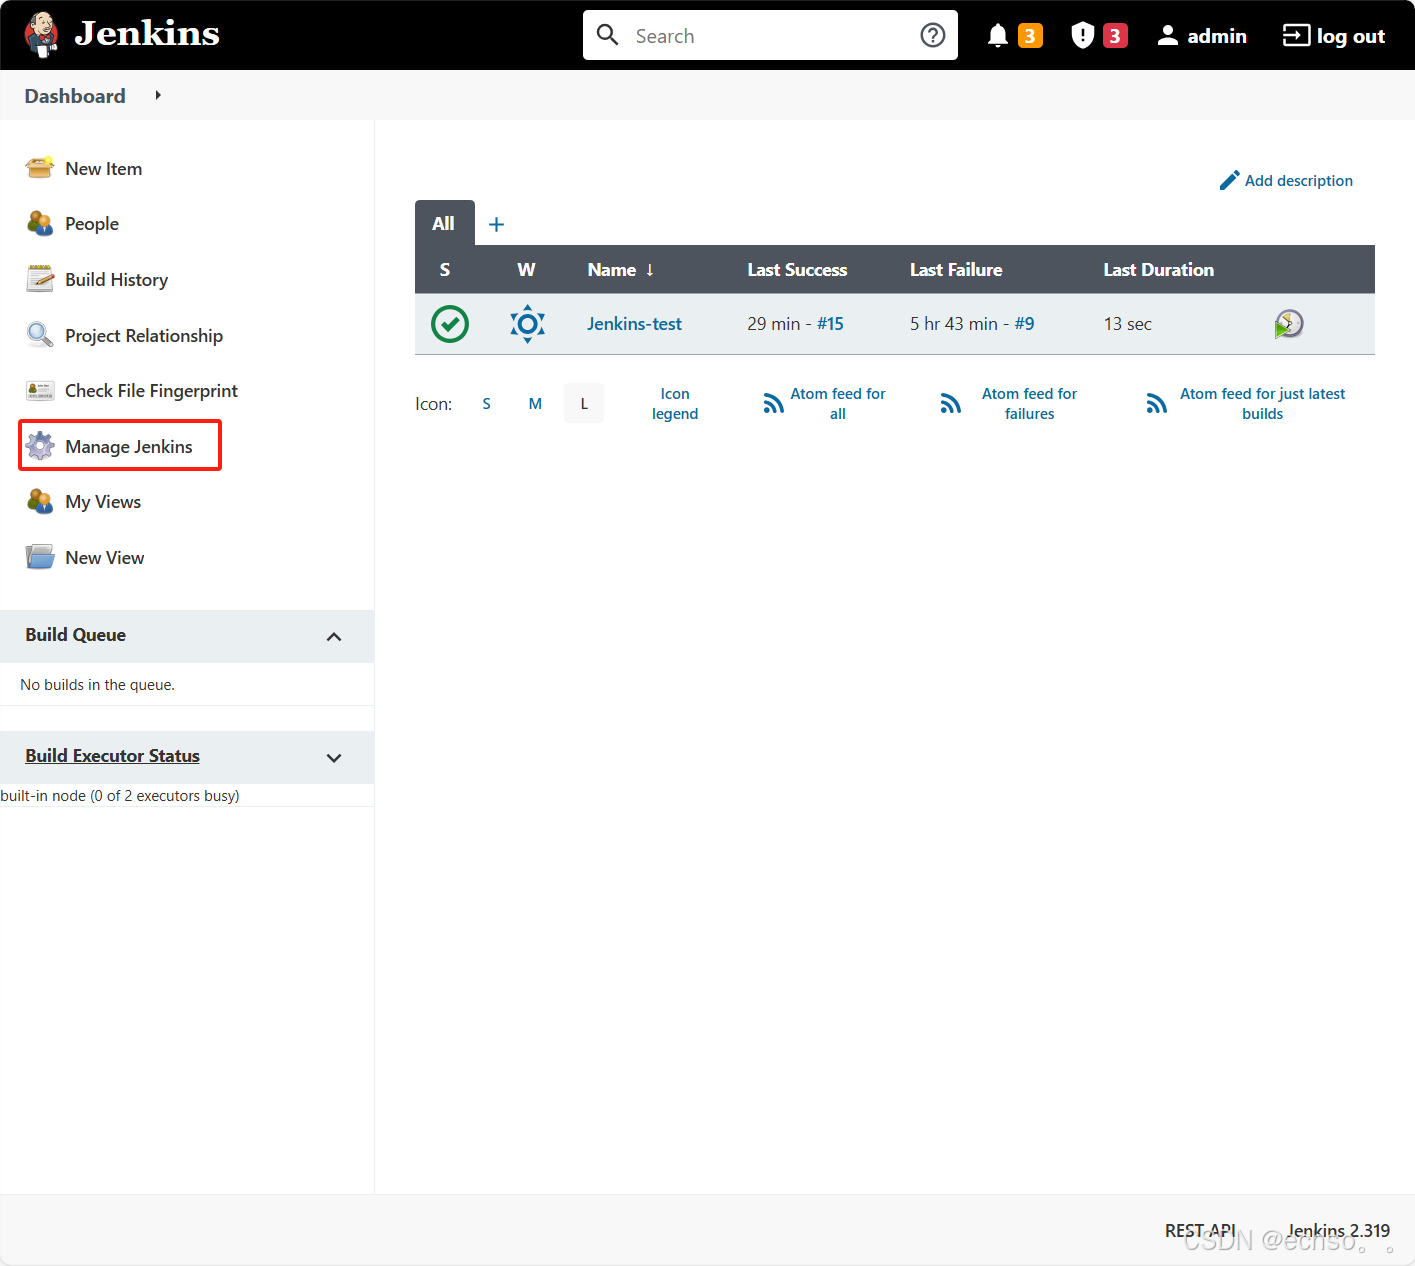Image resolution: width=1415 pixels, height=1266 pixels.
Task: Open last failed build #9
Action: [1024, 324]
